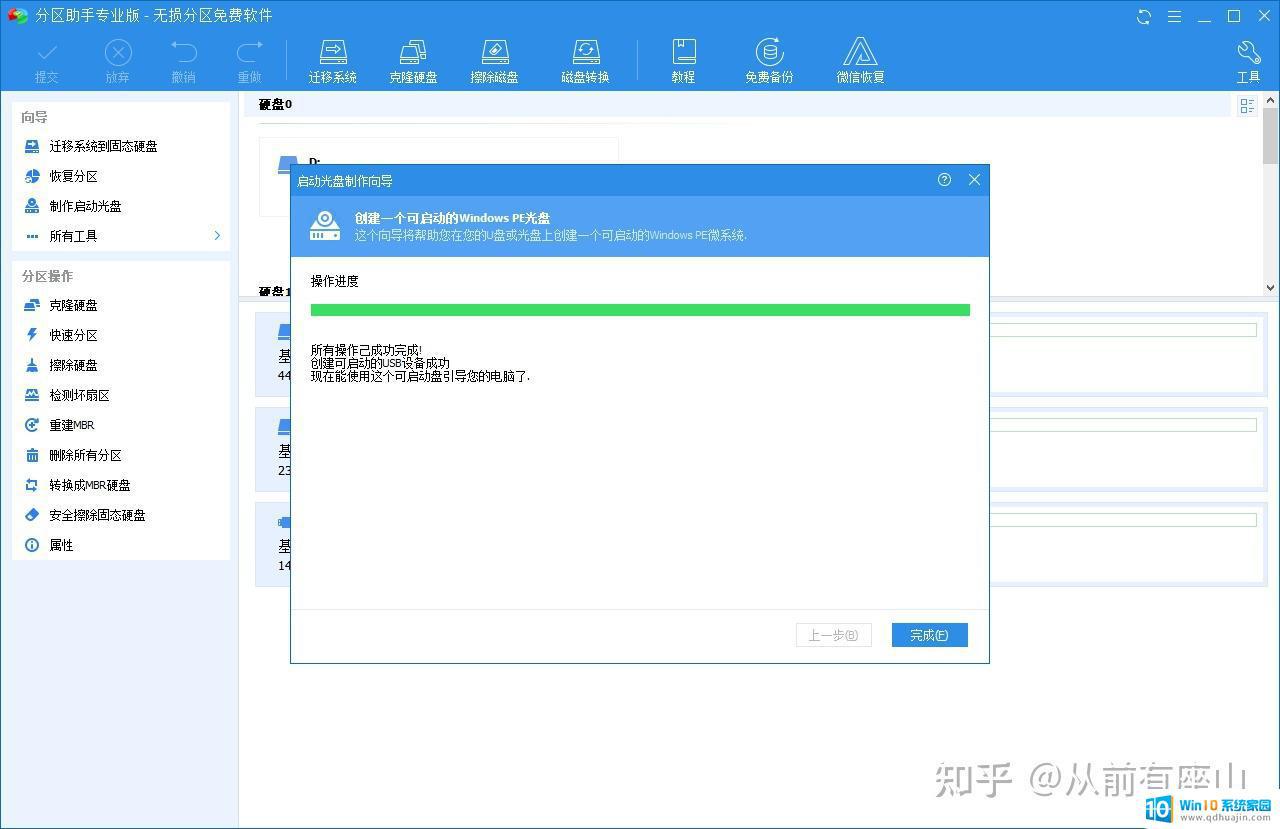Click the 向导 section header
Image resolution: width=1280 pixels, height=829 pixels.
click(x=35, y=117)
